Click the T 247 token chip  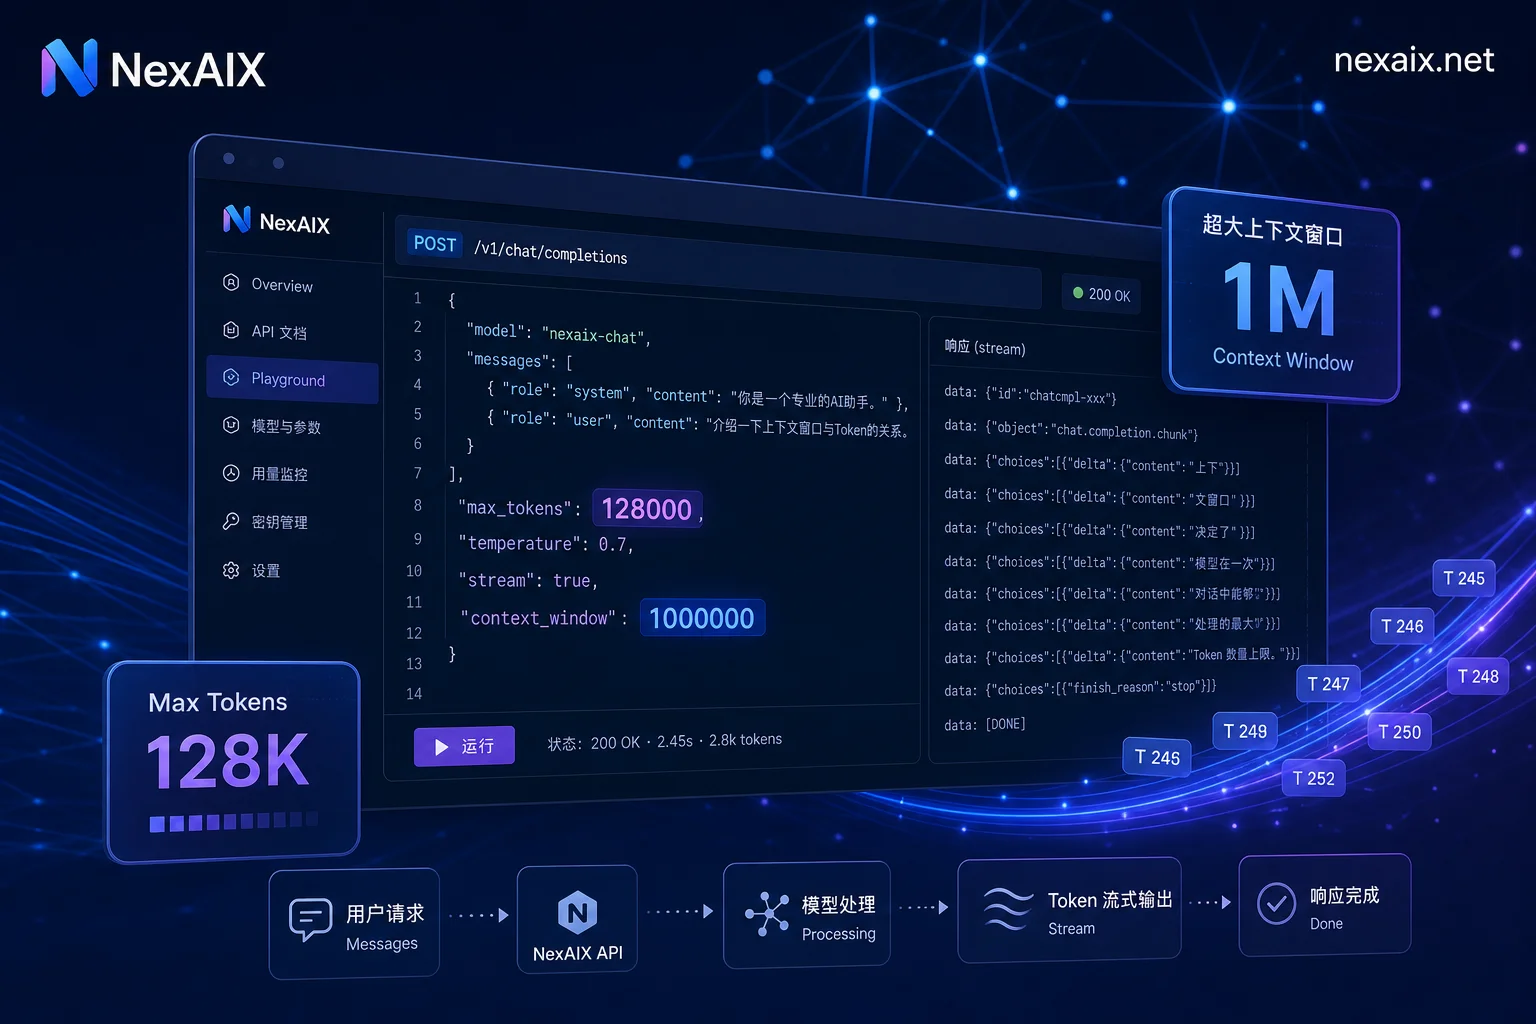tap(1328, 684)
